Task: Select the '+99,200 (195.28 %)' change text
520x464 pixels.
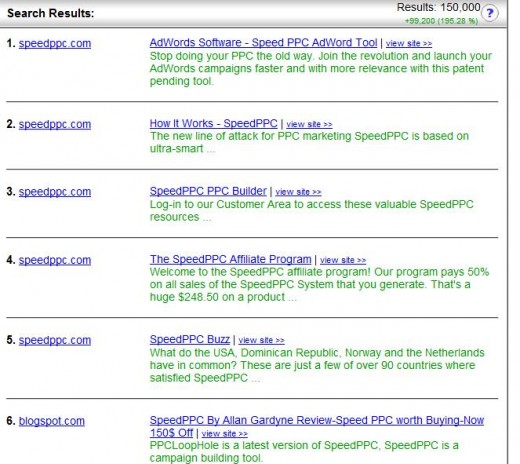Action: [441, 21]
